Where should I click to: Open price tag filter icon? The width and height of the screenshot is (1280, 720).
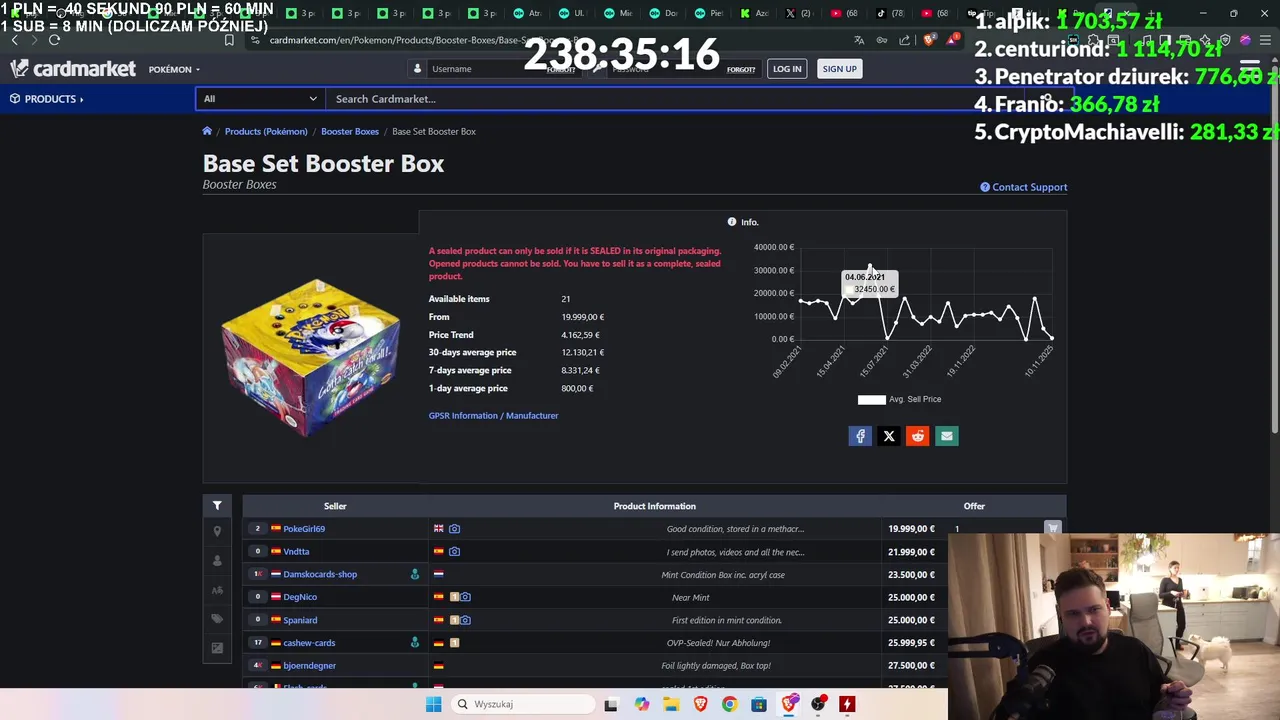(217, 619)
